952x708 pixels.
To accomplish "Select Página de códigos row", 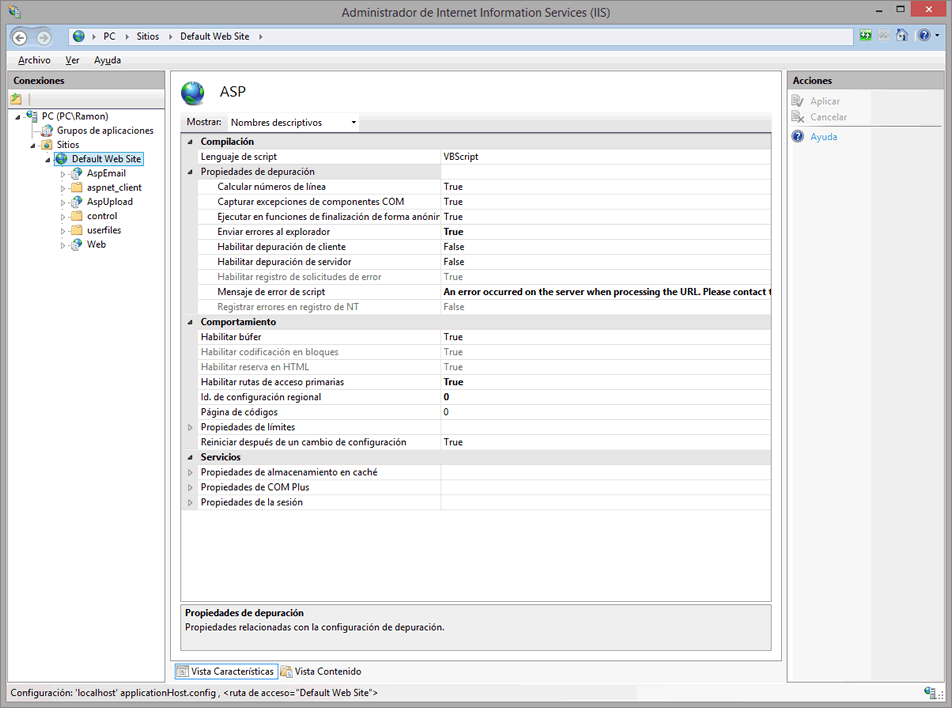I will click(484, 412).
